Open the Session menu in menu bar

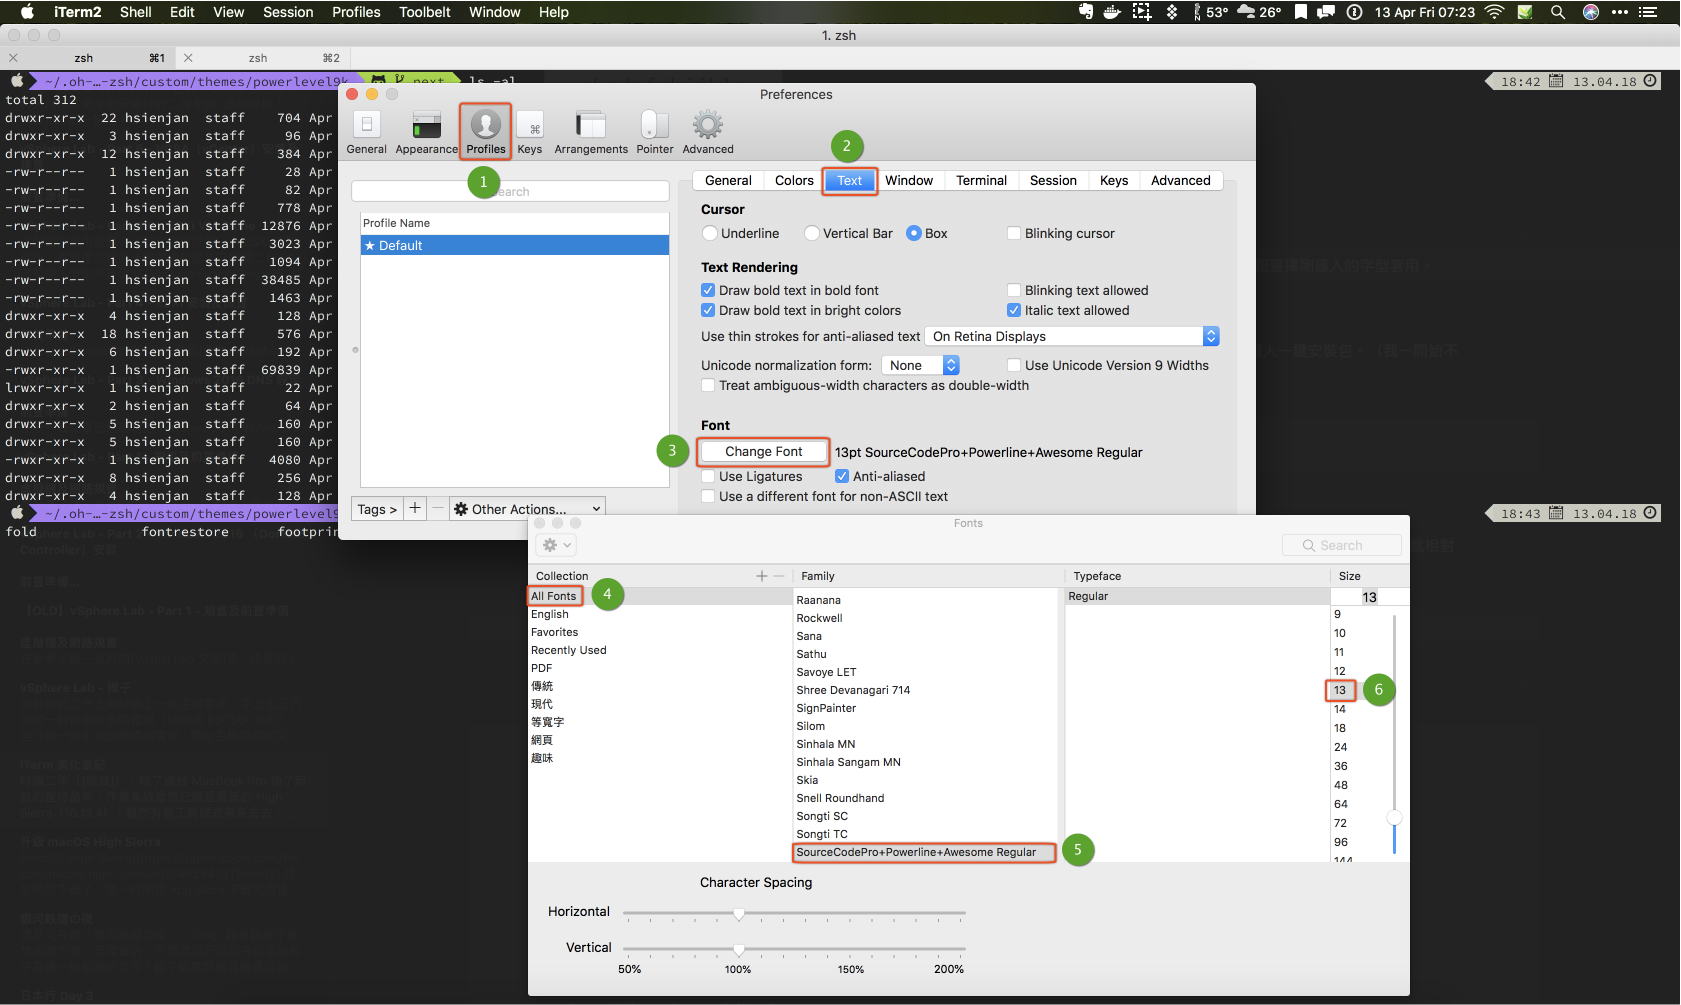click(x=288, y=12)
